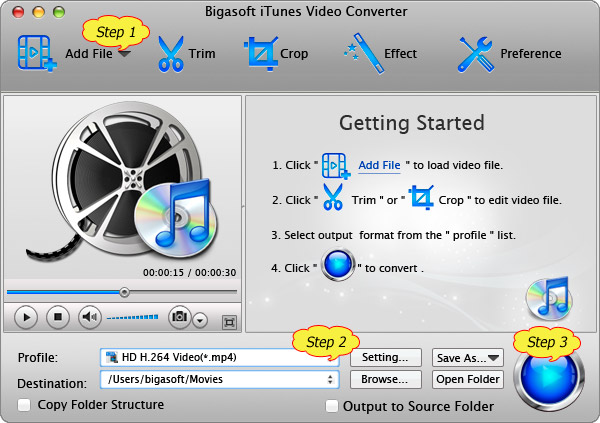This screenshot has height=423, width=600.
Task: Minimize the window with yellow button
Action: click(38, 11)
